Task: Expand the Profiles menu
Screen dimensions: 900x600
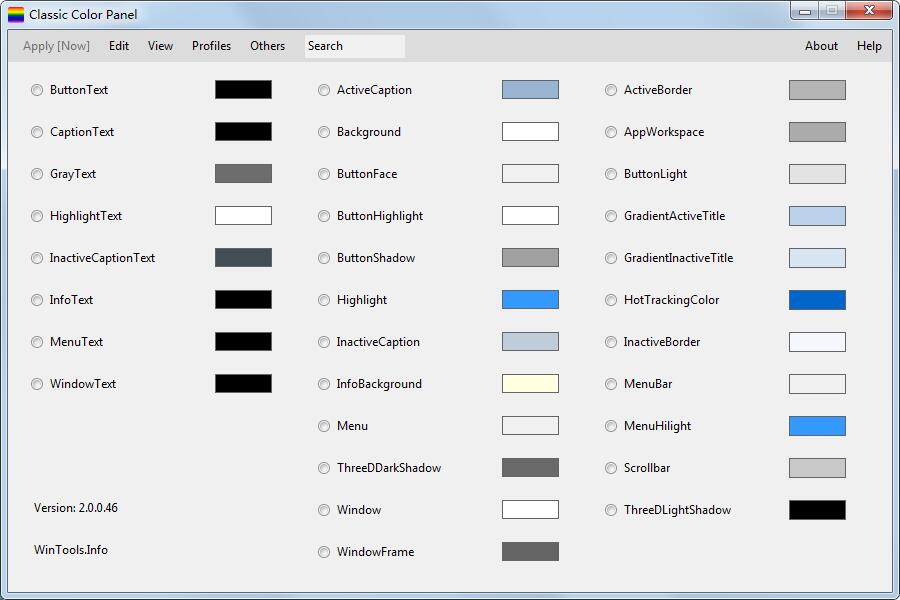Action: (x=211, y=46)
